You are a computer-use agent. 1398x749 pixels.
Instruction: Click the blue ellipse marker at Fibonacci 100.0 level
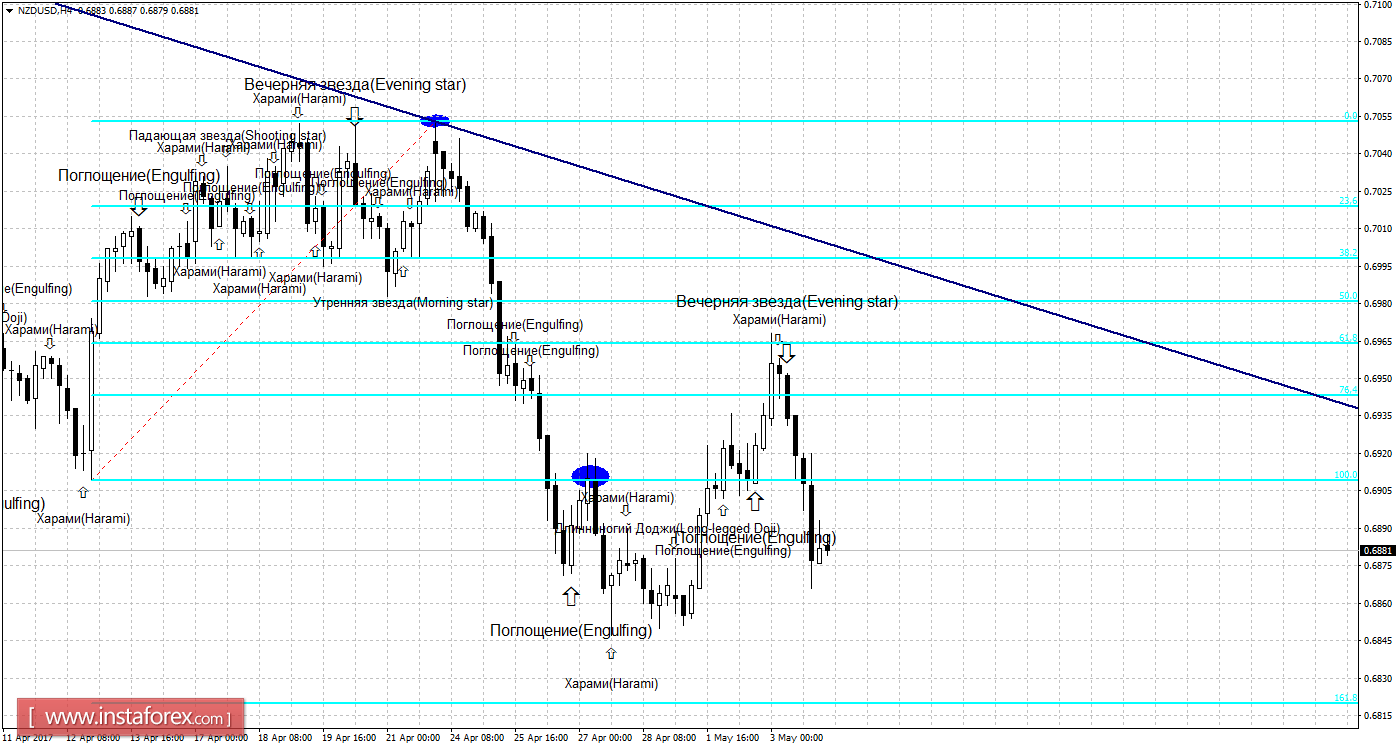pyautogui.click(x=590, y=476)
